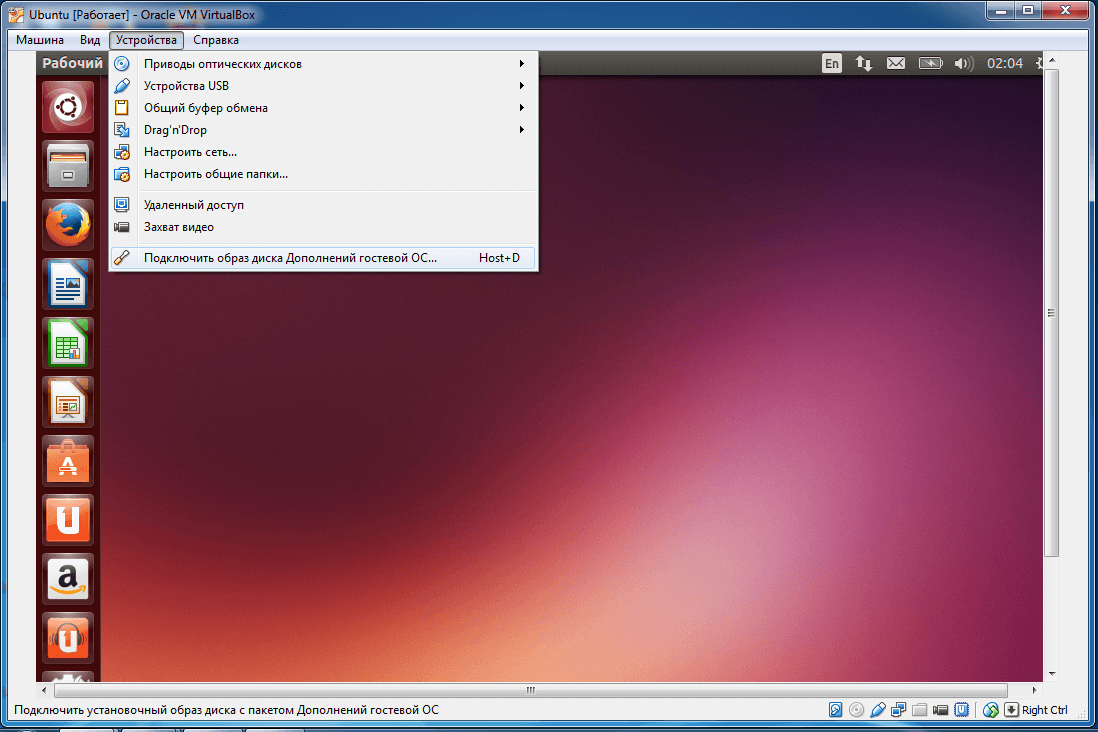Image resolution: width=1098 pixels, height=732 pixels.
Task: Open LibreOffice Writer from the launcher
Action: tap(68, 284)
